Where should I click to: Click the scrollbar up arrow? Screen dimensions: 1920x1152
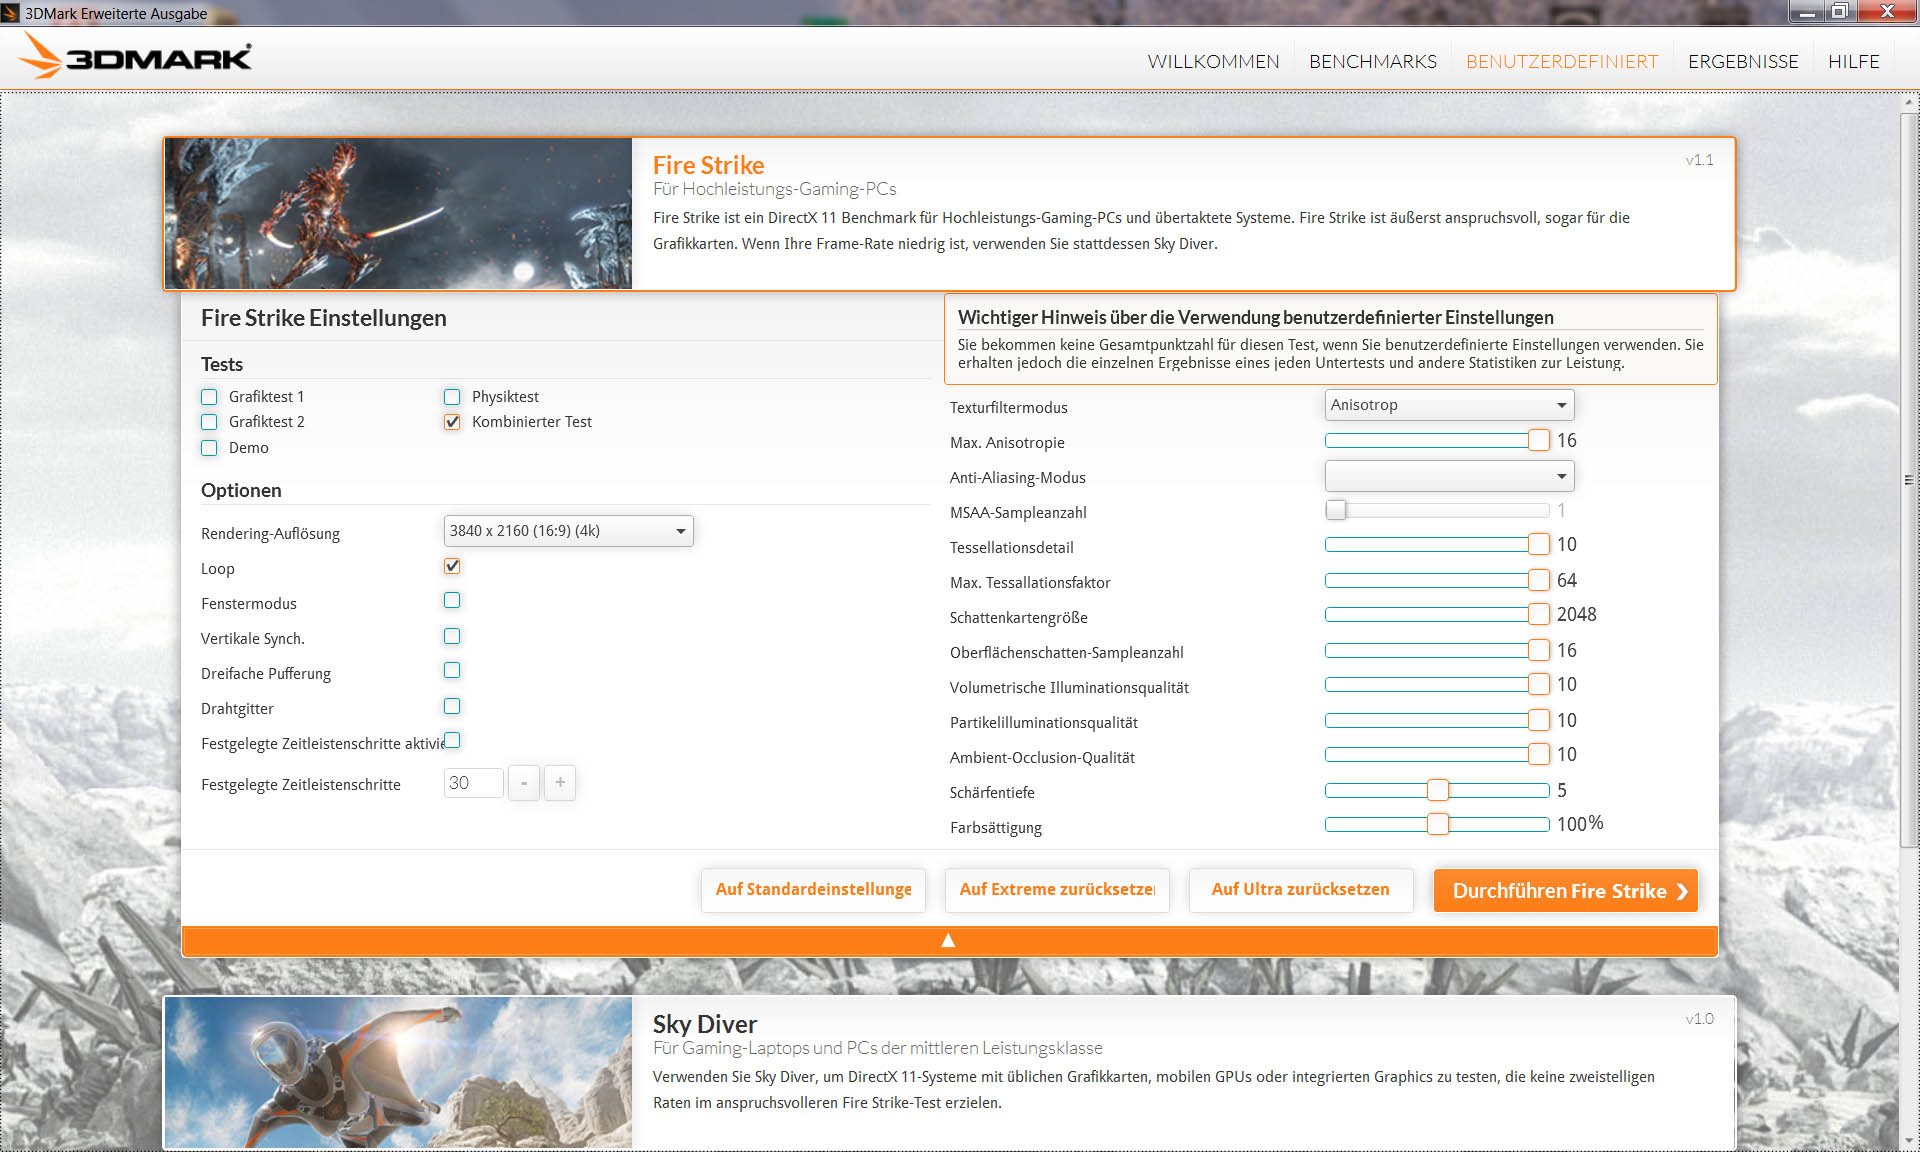click(x=1909, y=102)
